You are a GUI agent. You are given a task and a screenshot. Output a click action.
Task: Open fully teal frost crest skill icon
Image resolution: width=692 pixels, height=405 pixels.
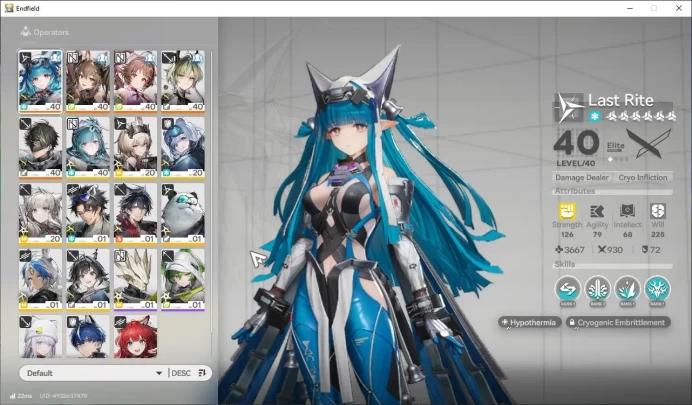[657, 289]
